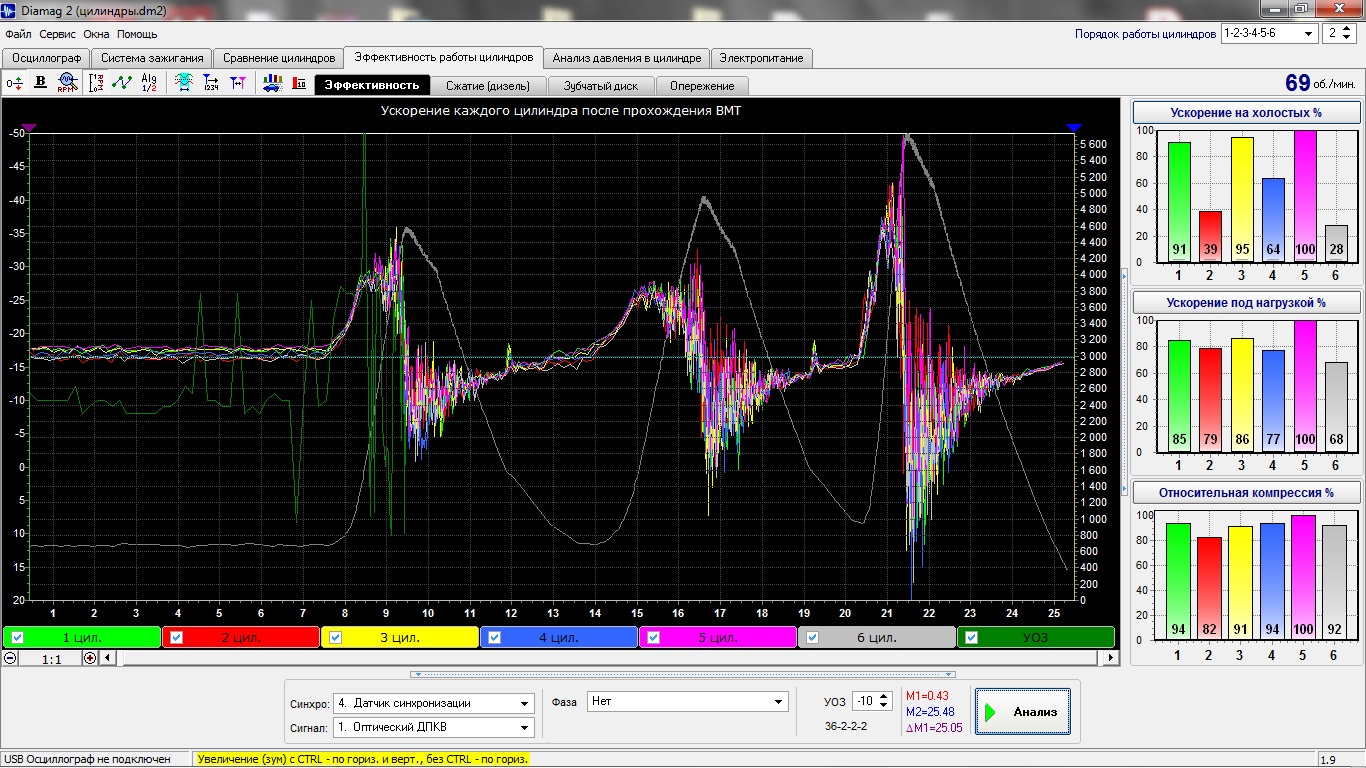
Task: Increase the УОЗ spinner value
Action: 885,697
